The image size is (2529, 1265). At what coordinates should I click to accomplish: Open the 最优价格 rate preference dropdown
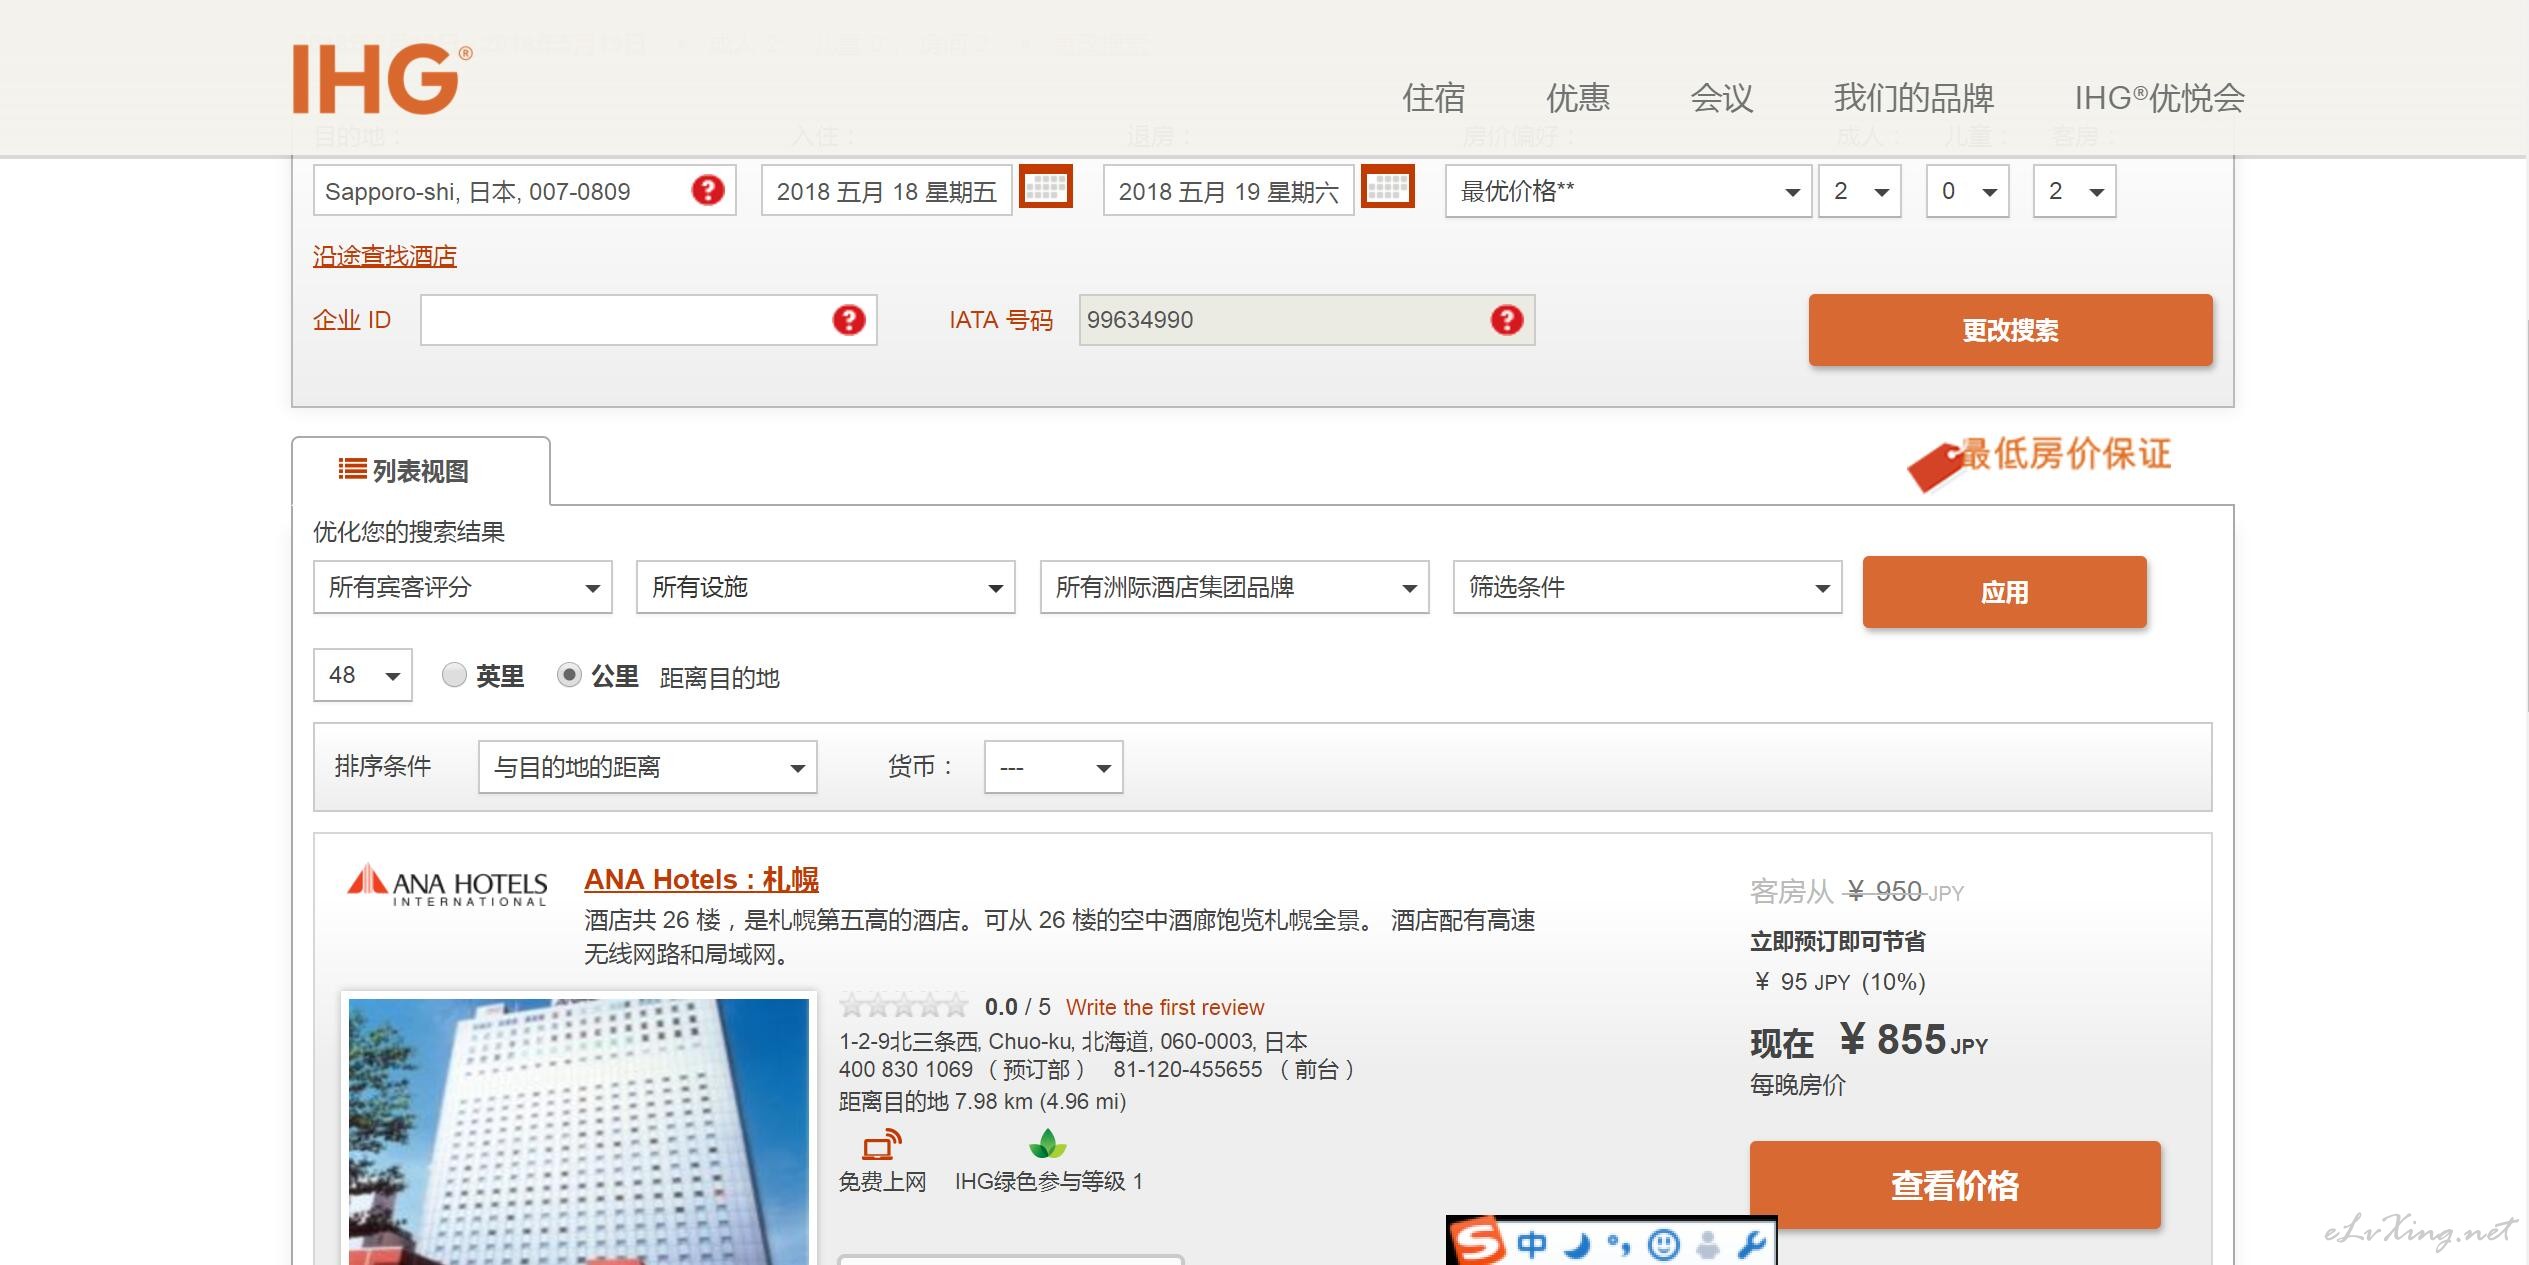pyautogui.click(x=1628, y=191)
